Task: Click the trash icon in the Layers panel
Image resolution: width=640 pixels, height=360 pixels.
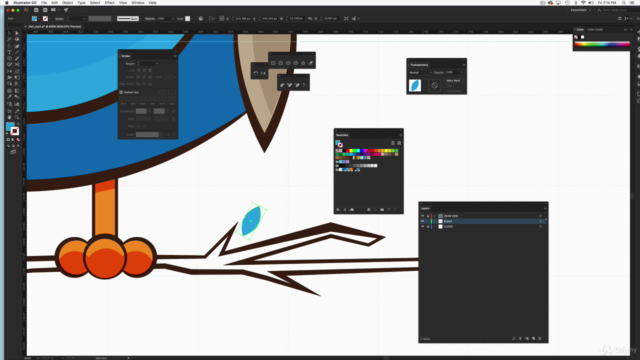Action: pyautogui.click(x=540, y=338)
